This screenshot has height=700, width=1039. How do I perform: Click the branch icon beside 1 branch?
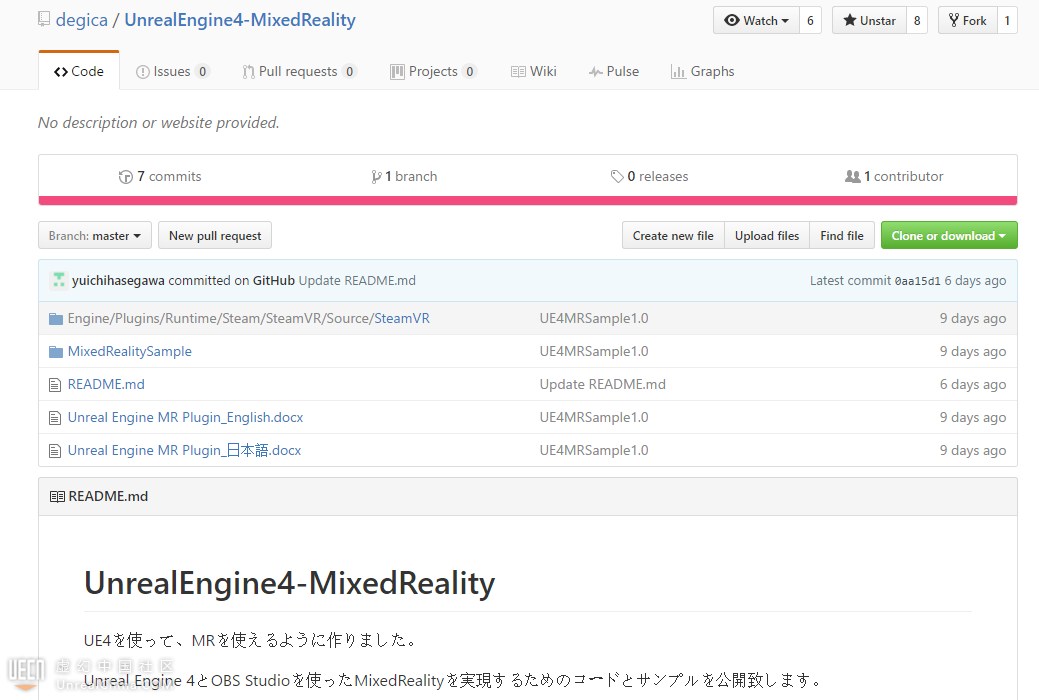click(x=376, y=177)
